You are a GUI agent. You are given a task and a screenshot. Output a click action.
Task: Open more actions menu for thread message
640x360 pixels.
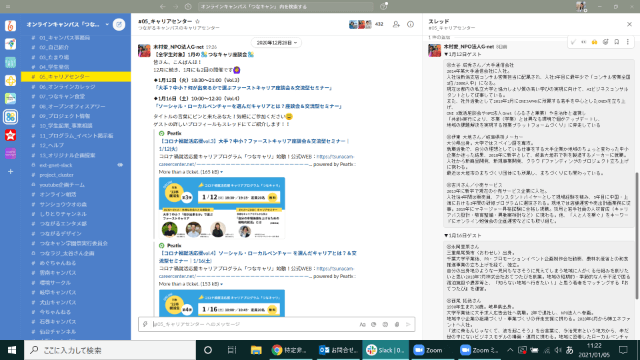click(x=627, y=42)
